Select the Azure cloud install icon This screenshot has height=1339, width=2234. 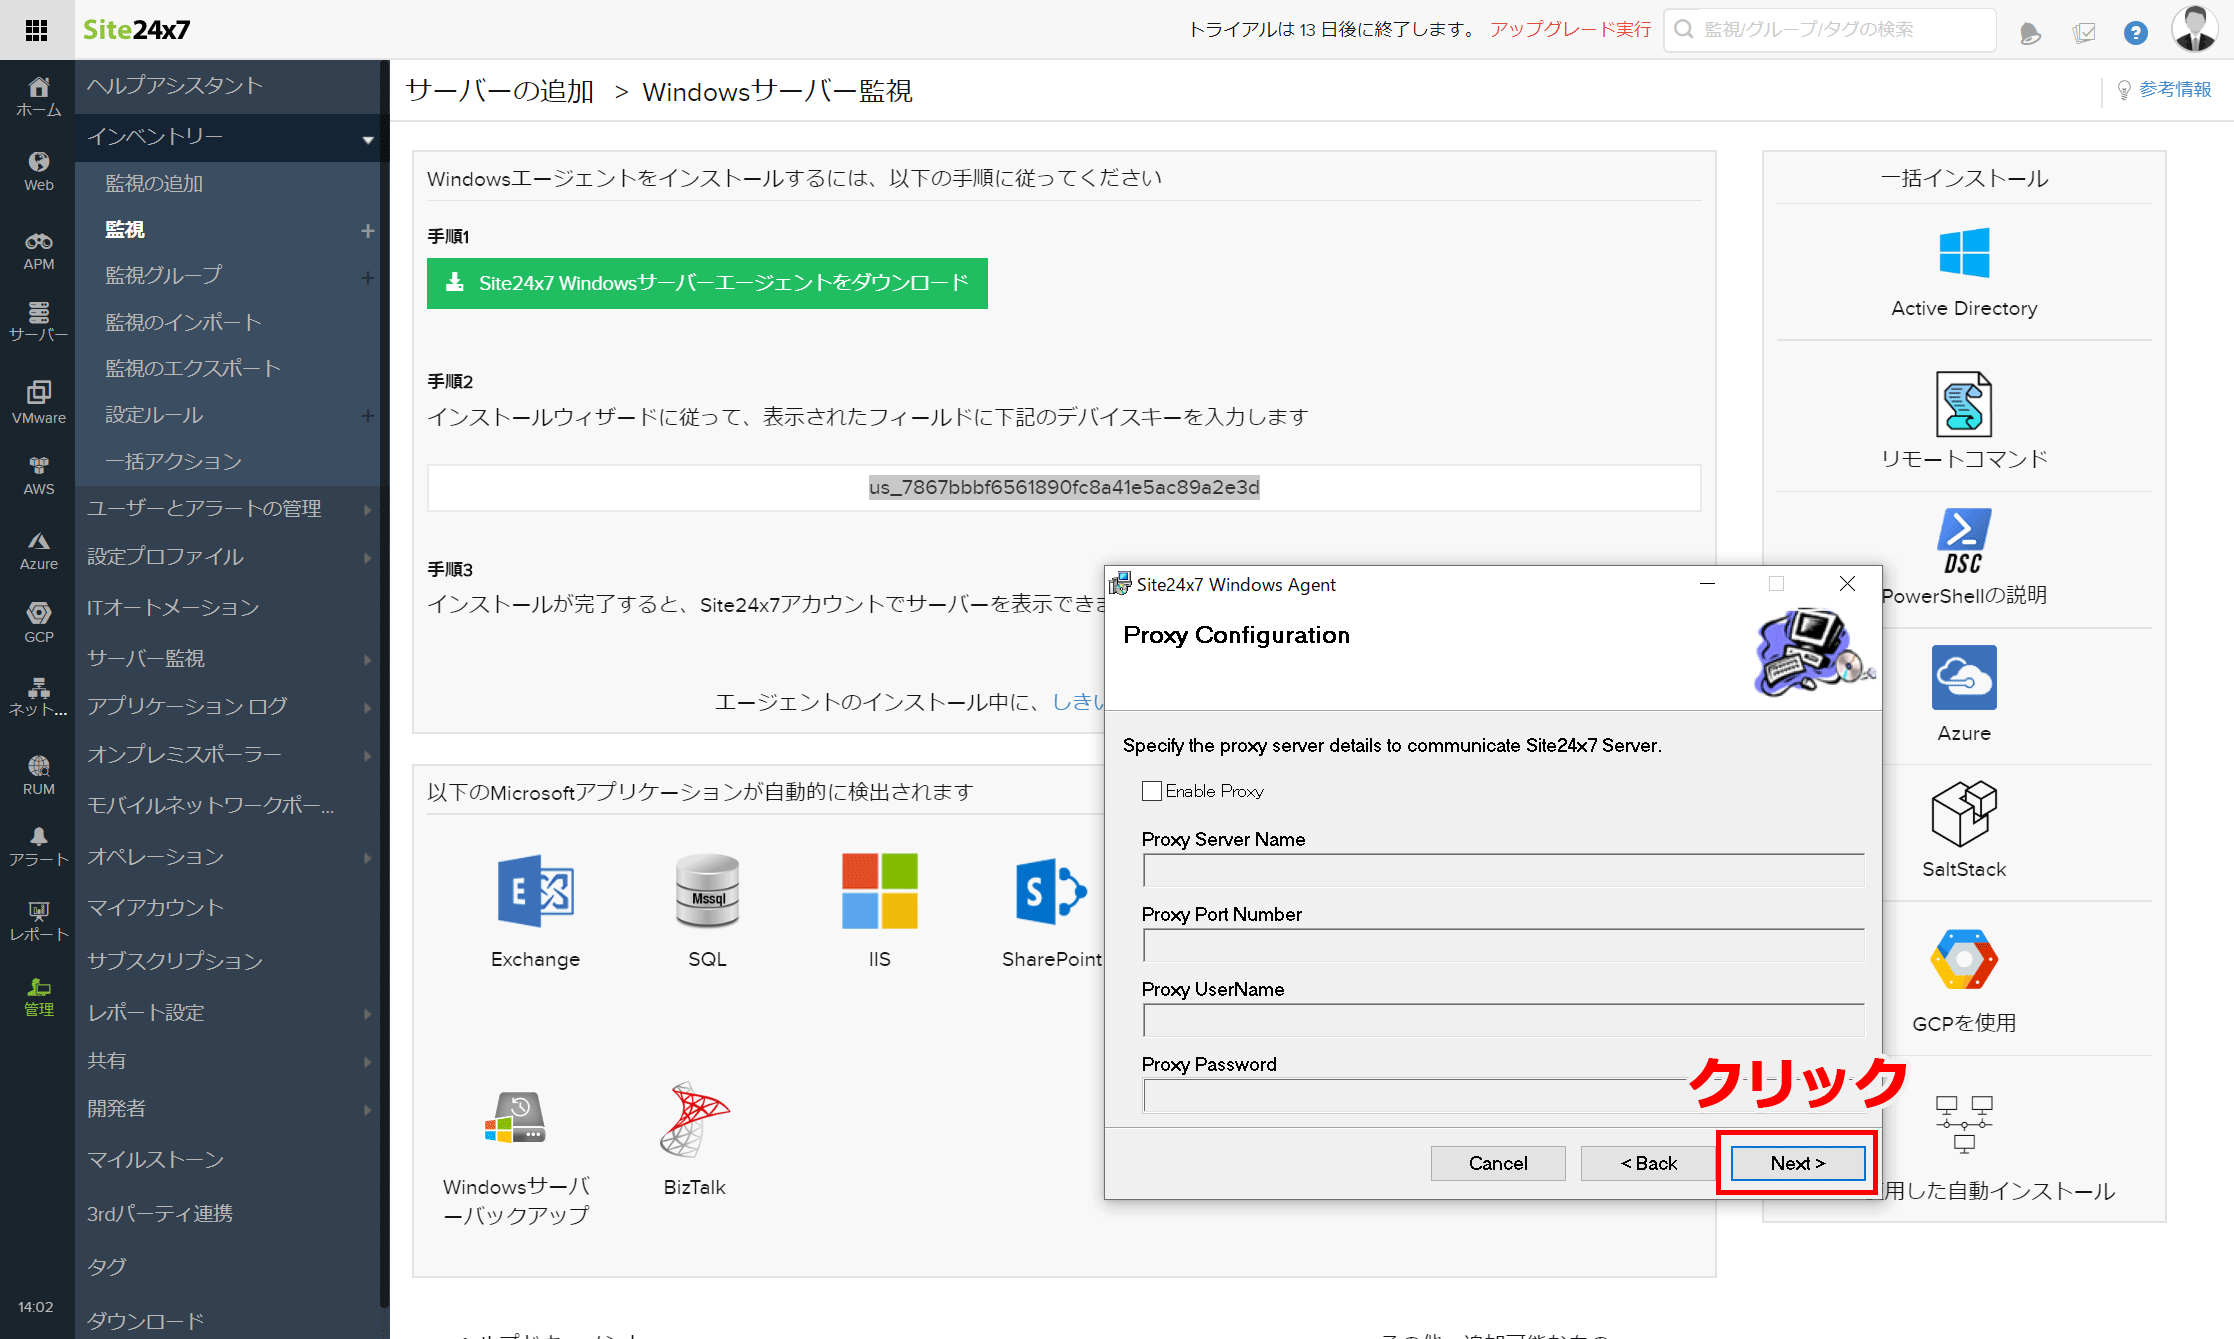click(x=1964, y=677)
